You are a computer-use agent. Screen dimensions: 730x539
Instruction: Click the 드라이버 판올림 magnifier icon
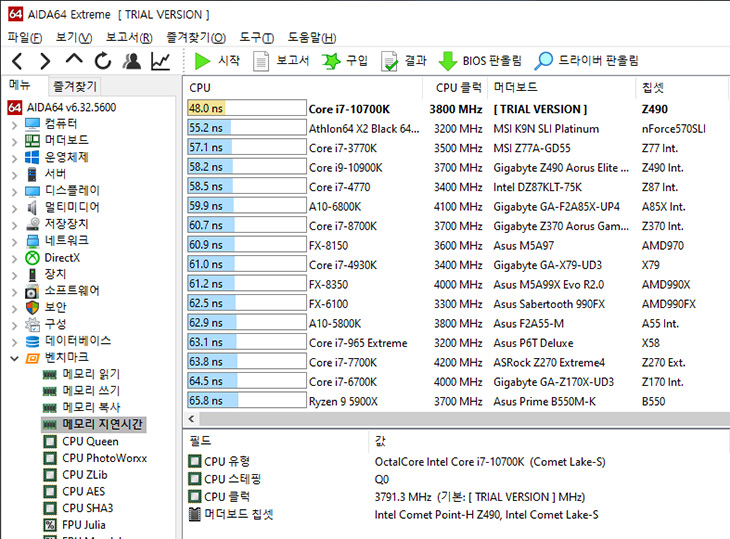pyautogui.click(x=543, y=61)
